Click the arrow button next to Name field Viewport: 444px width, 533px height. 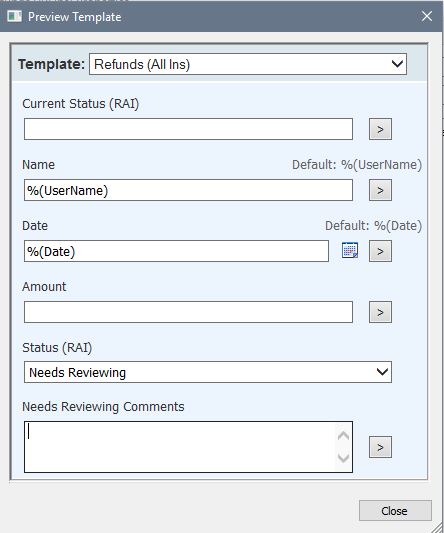click(380, 190)
